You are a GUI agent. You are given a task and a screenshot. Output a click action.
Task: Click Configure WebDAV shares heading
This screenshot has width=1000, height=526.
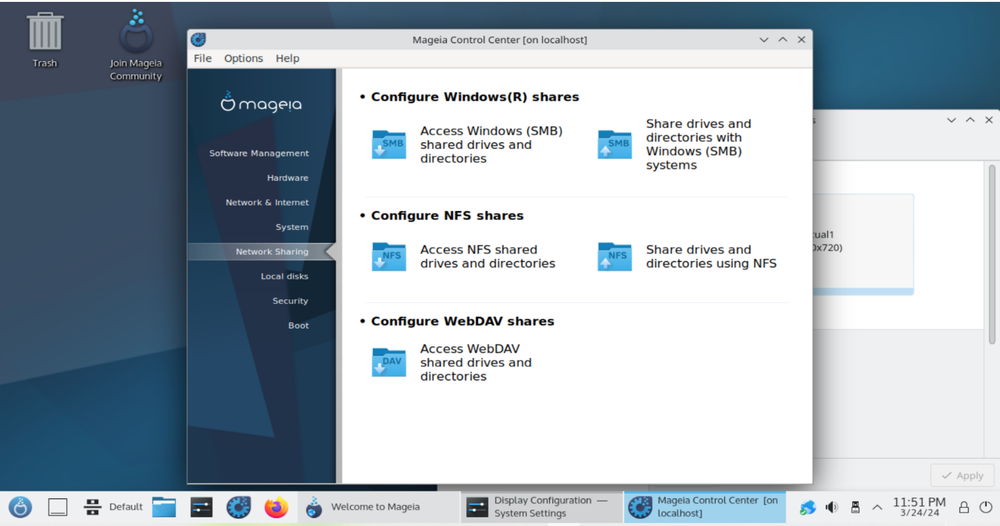click(x=462, y=321)
